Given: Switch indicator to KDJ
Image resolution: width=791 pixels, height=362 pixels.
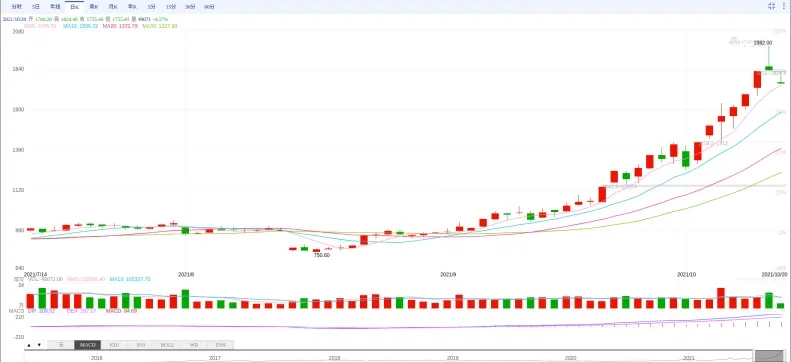Looking at the screenshot, I should pyautogui.click(x=115, y=345).
